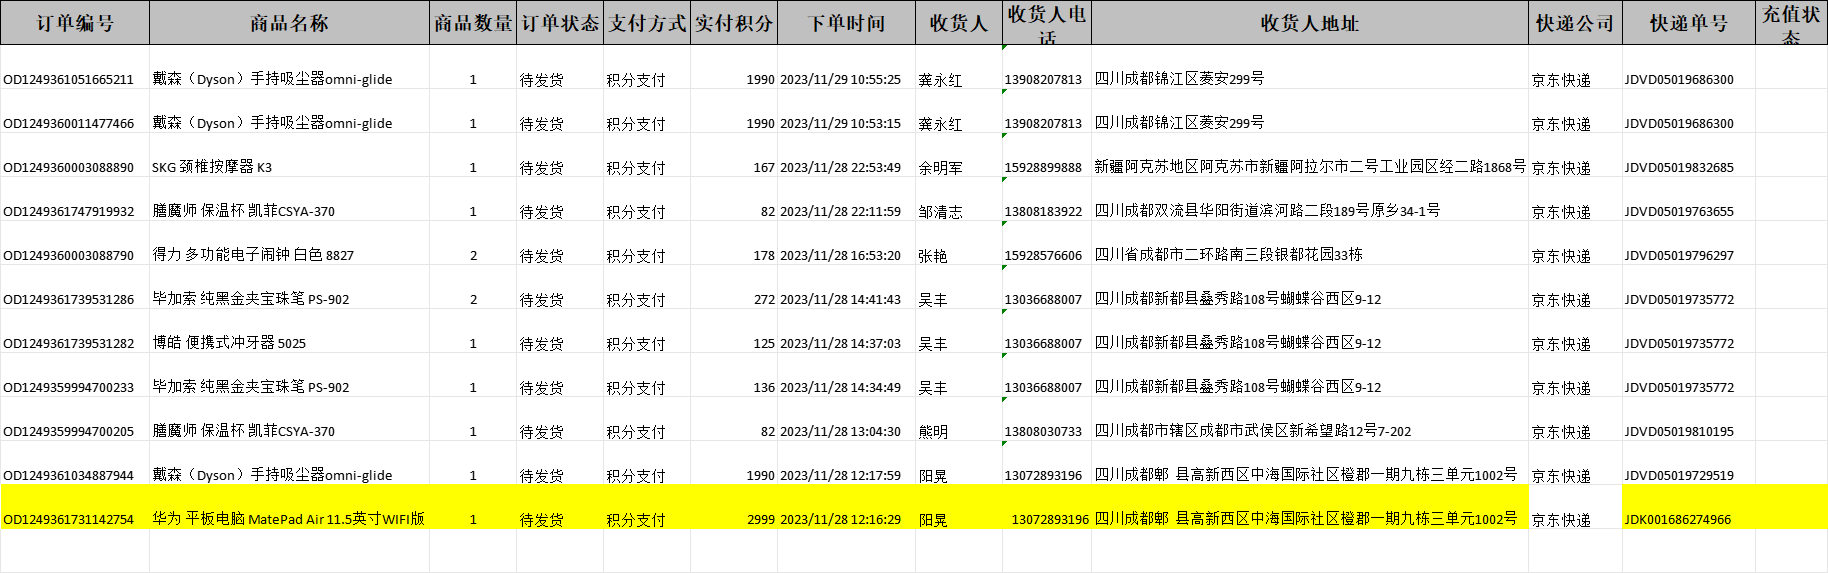Click order number OD1249359994700205
Screen dimensions: 1828x573
[x=68, y=432]
